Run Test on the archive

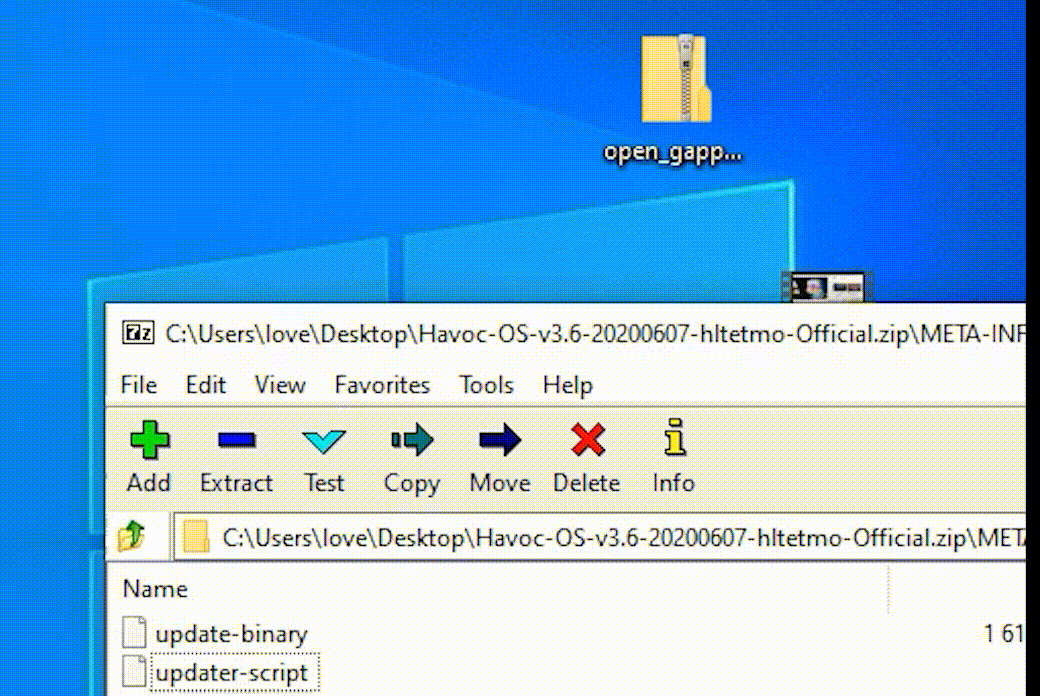point(324,440)
